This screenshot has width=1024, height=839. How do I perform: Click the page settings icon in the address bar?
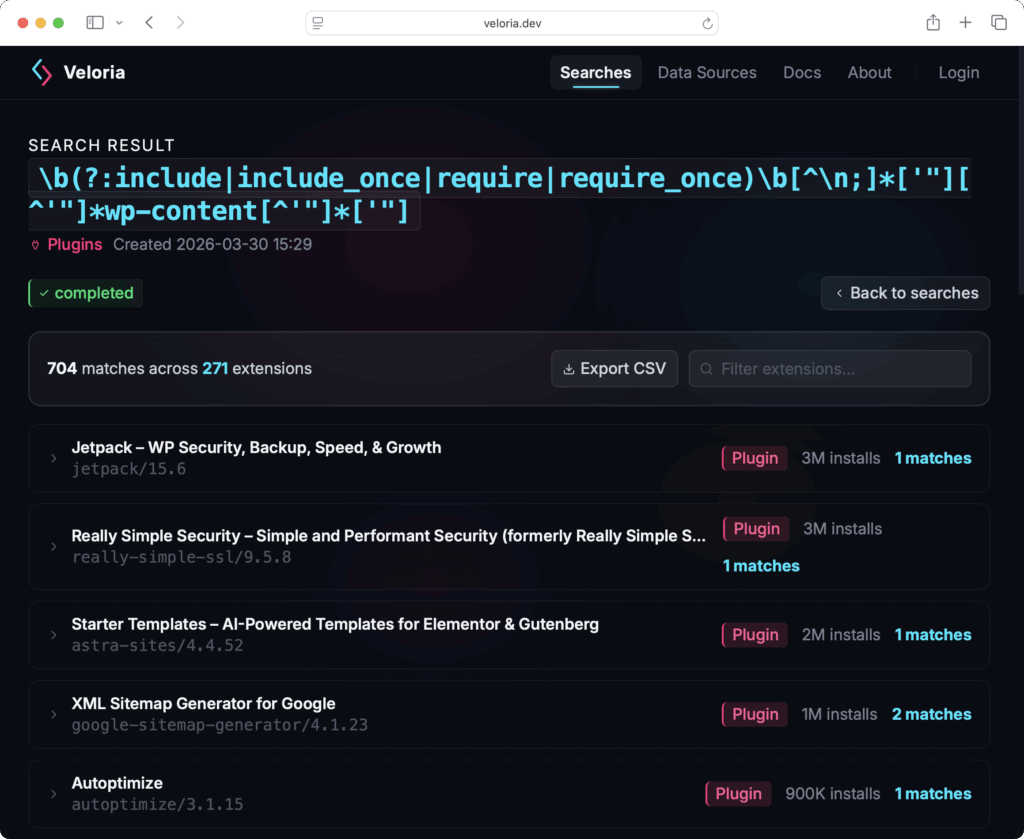[318, 23]
